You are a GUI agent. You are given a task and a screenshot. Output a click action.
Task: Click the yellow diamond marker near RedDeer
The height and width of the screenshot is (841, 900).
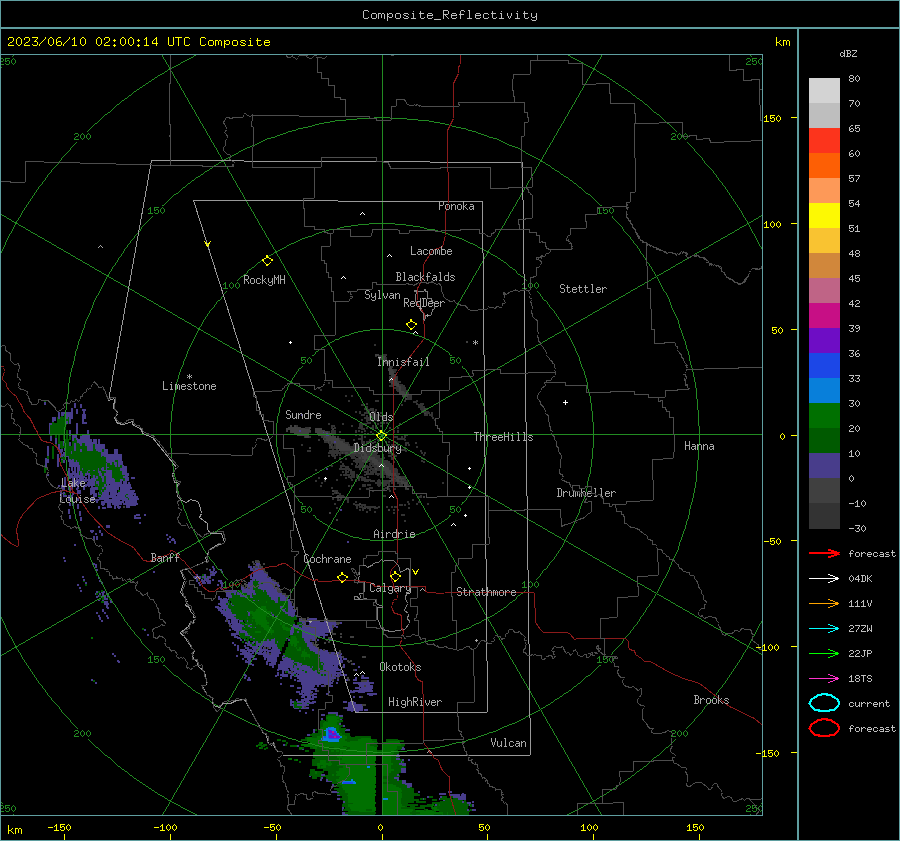click(x=412, y=325)
